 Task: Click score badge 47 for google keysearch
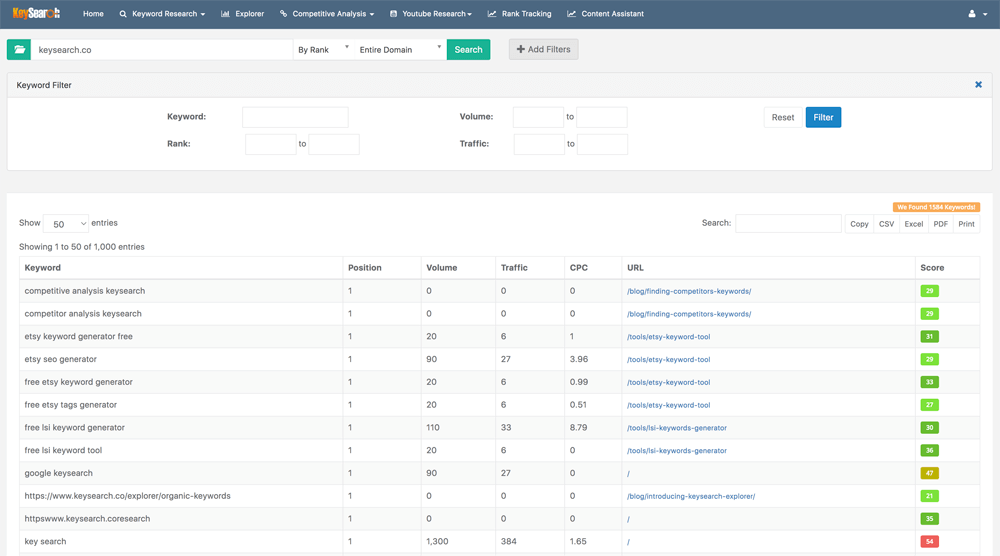[929, 473]
